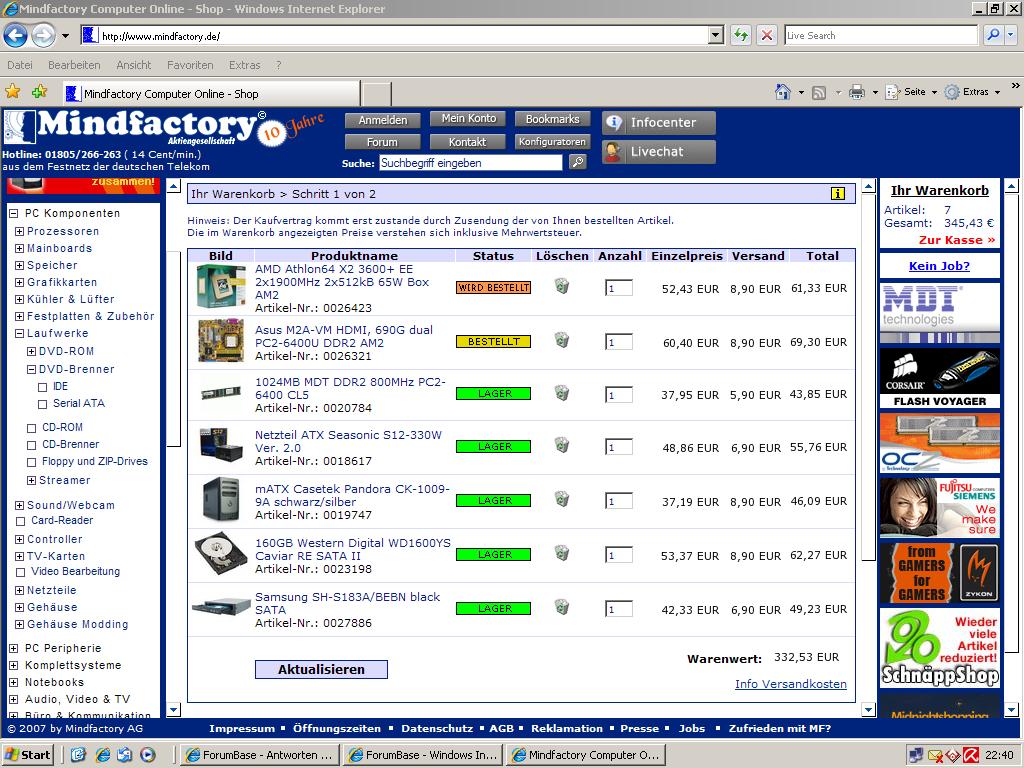Click the browser Forward arrow button

(x=44, y=35)
